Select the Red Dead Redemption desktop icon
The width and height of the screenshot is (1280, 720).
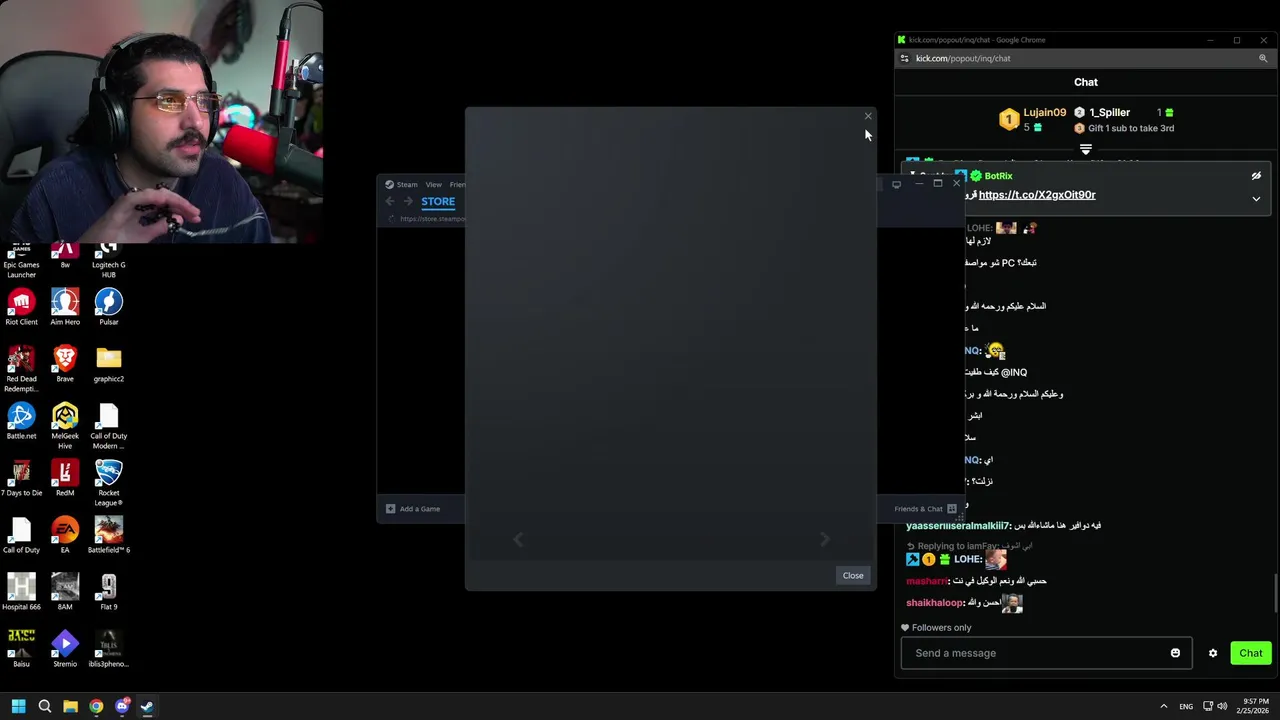tap(21, 370)
